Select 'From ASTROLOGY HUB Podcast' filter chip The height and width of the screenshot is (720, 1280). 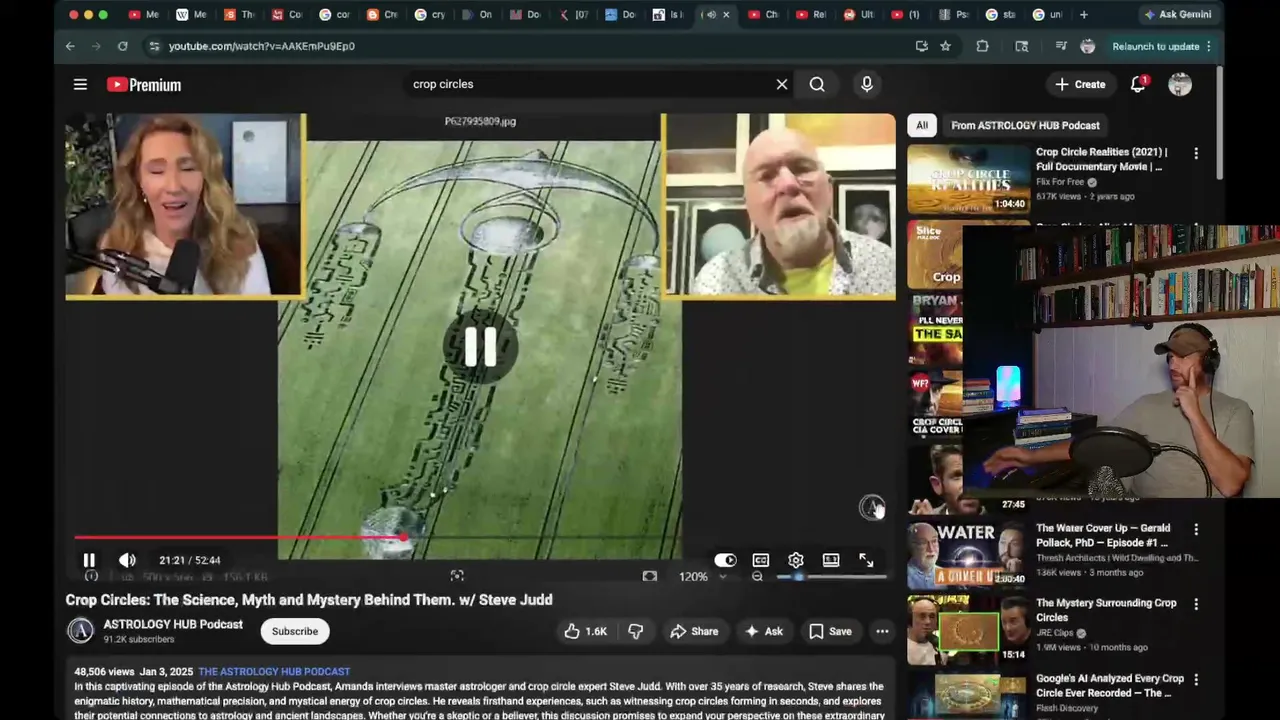pos(1025,125)
